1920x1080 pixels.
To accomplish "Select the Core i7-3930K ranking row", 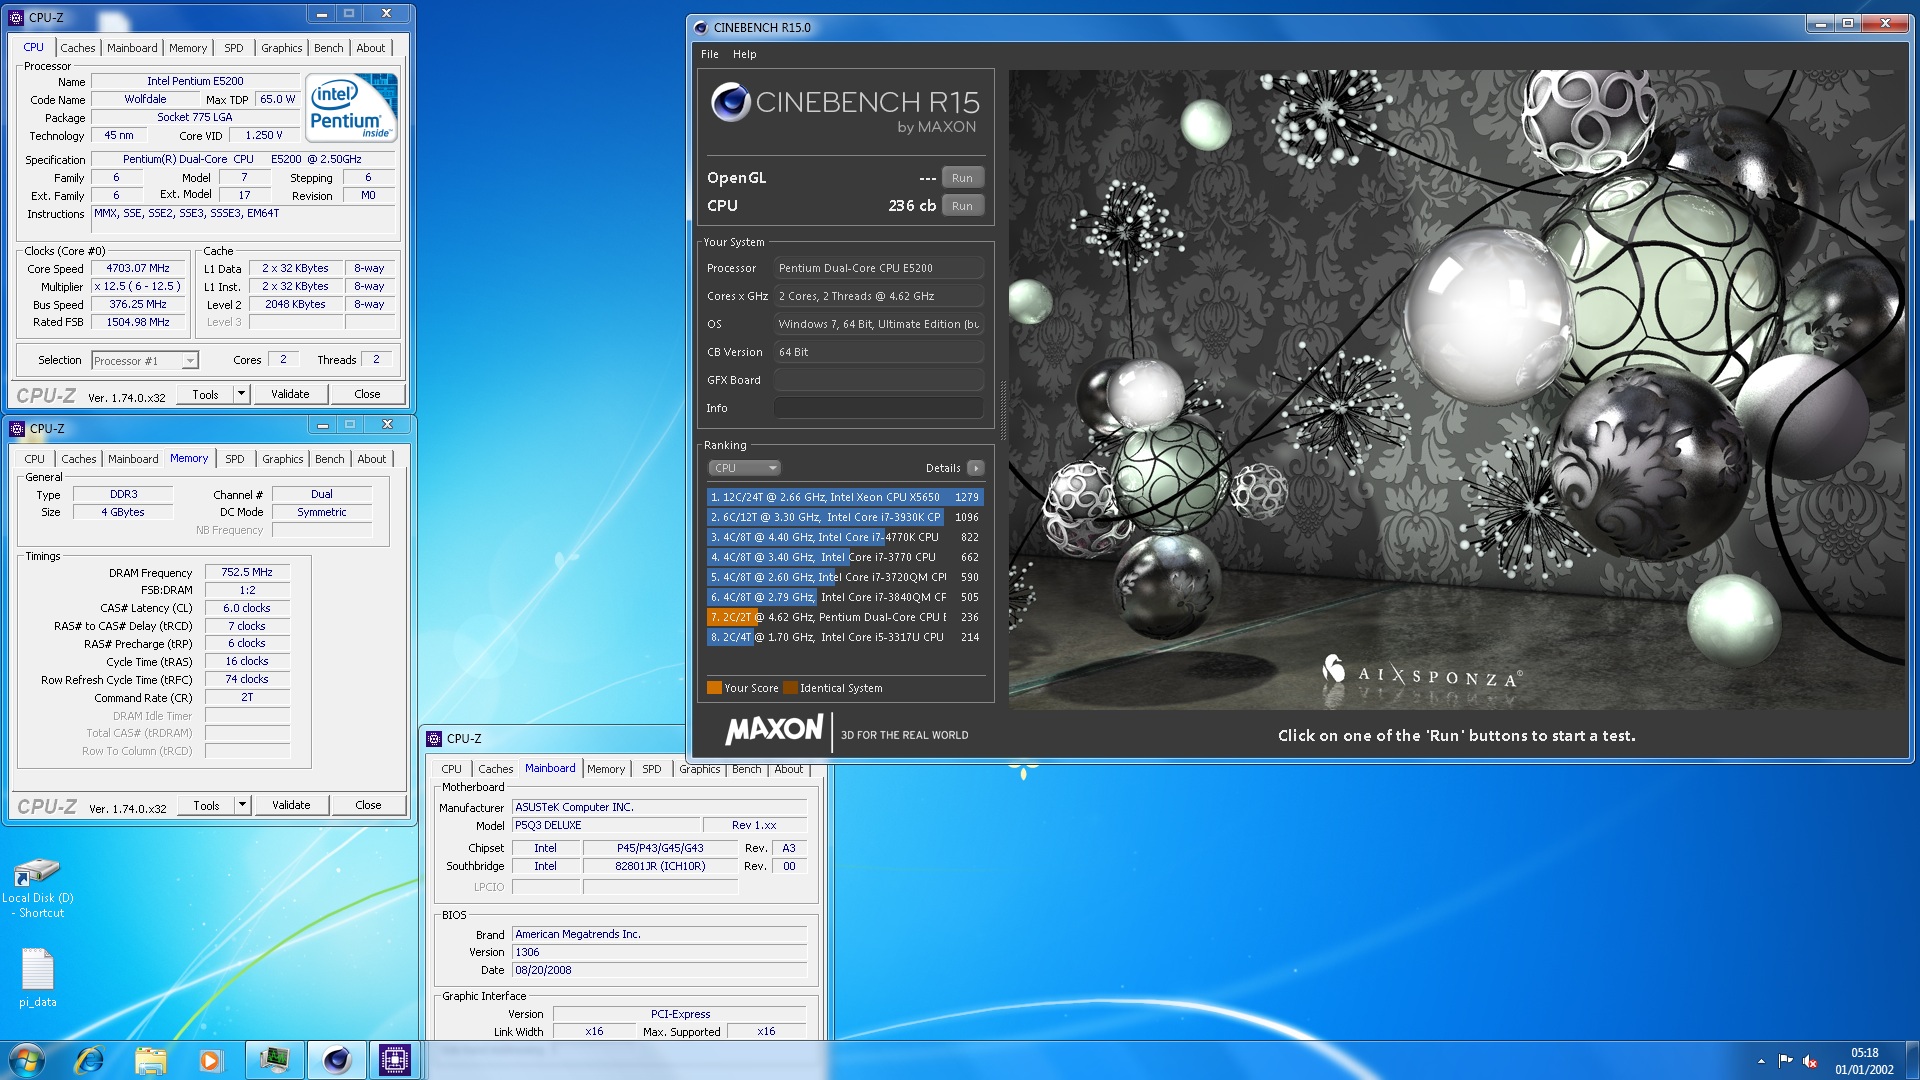I will [x=844, y=517].
